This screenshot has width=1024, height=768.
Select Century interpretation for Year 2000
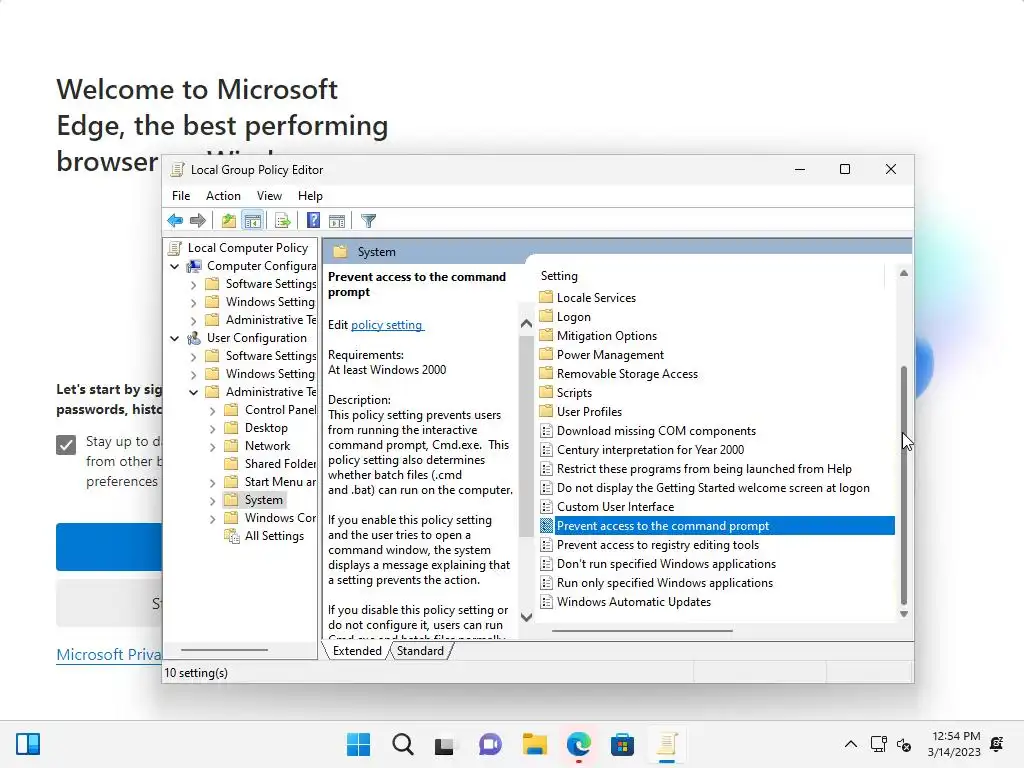click(x=650, y=449)
